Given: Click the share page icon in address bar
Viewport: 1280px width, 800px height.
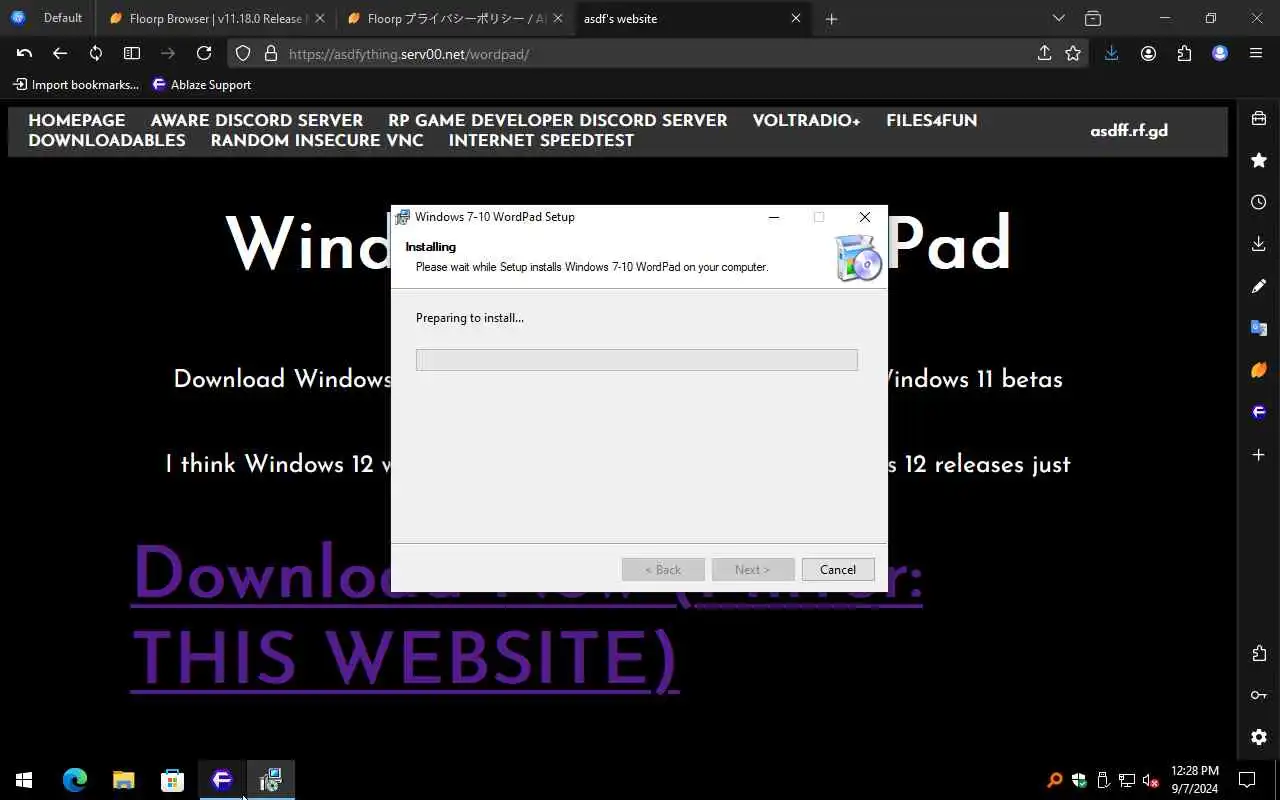Looking at the screenshot, I should pyautogui.click(x=1044, y=54).
